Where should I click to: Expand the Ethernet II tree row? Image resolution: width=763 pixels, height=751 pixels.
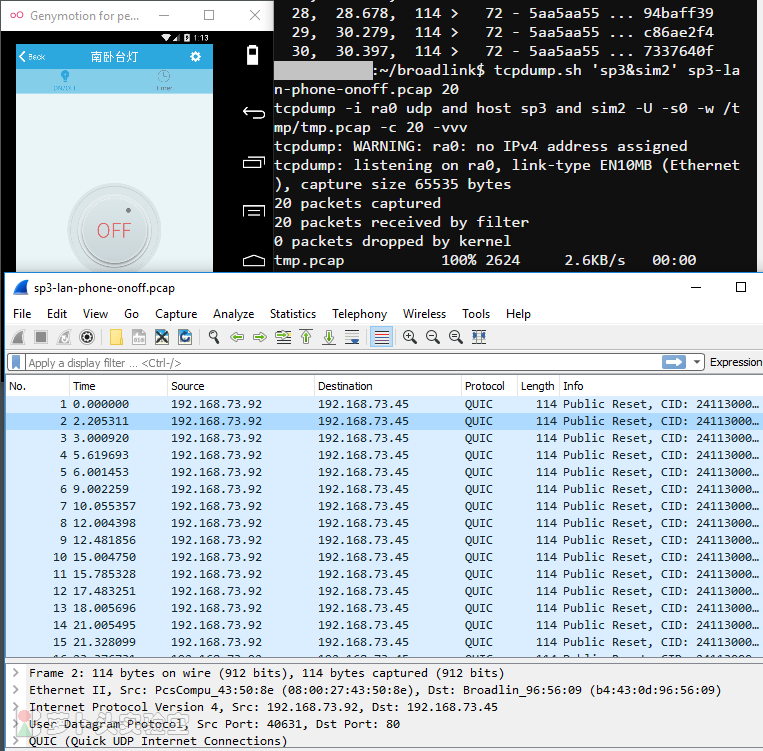[x=14, y=690]
